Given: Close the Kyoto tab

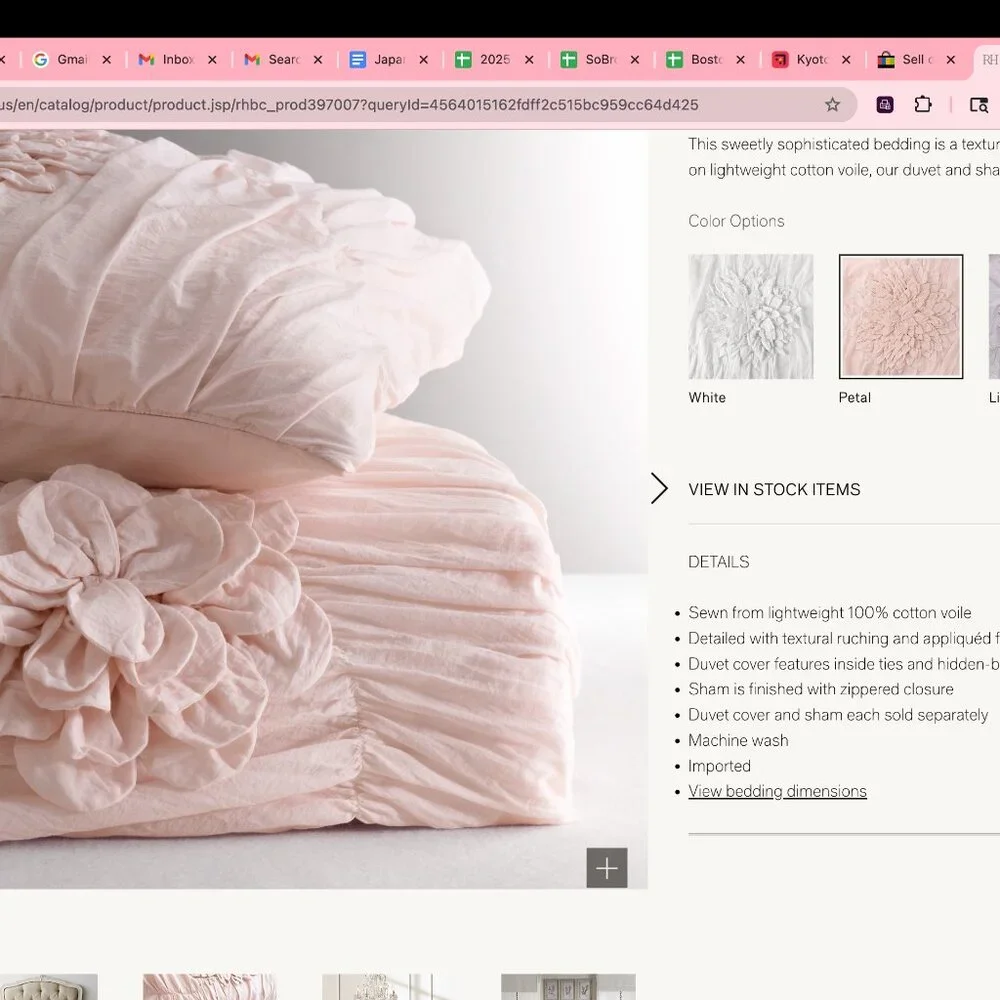Looking at the screenshot, I should tap(846, 59).
